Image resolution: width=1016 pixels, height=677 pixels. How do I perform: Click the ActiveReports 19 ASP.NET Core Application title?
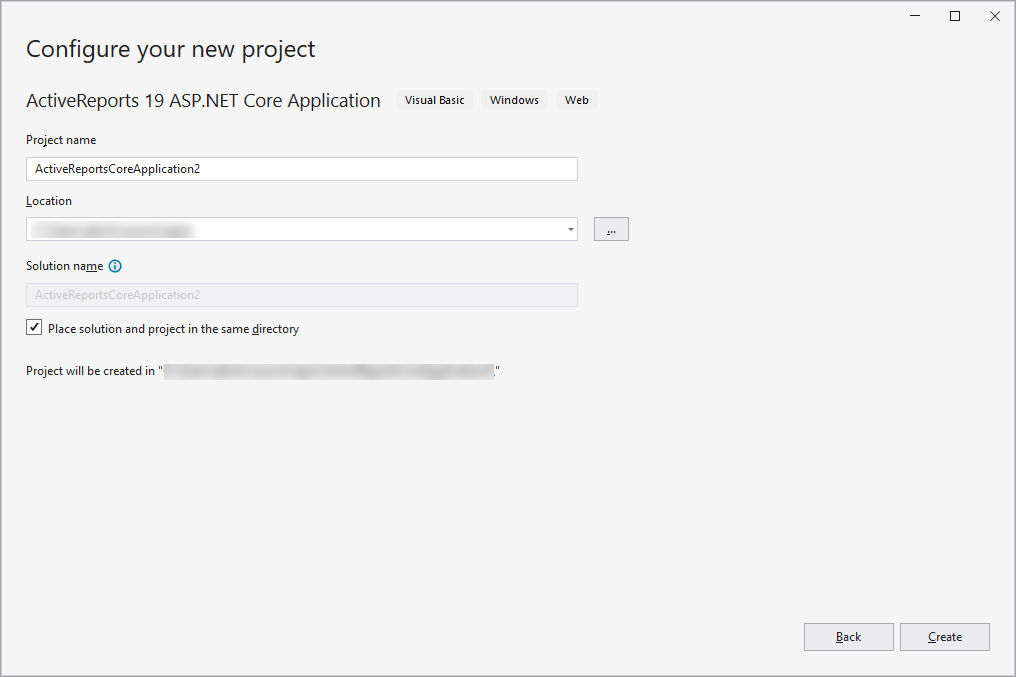pos(203,101)
